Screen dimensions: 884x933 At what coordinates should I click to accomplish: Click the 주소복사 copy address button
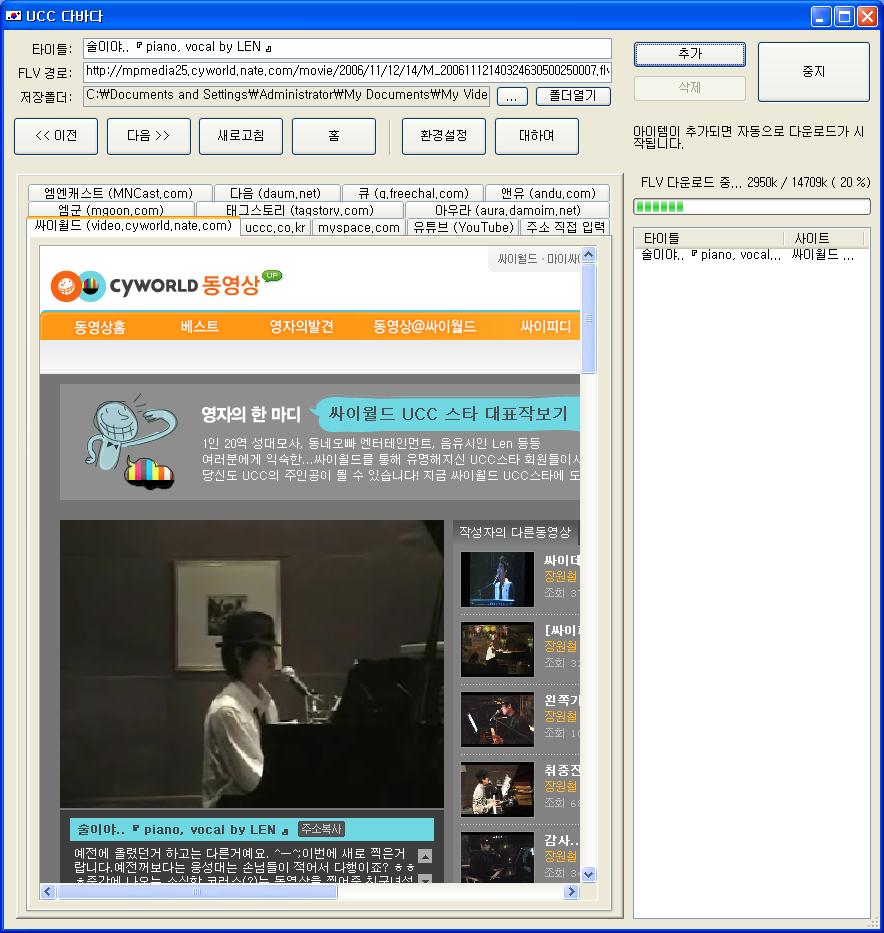[321, 829]
